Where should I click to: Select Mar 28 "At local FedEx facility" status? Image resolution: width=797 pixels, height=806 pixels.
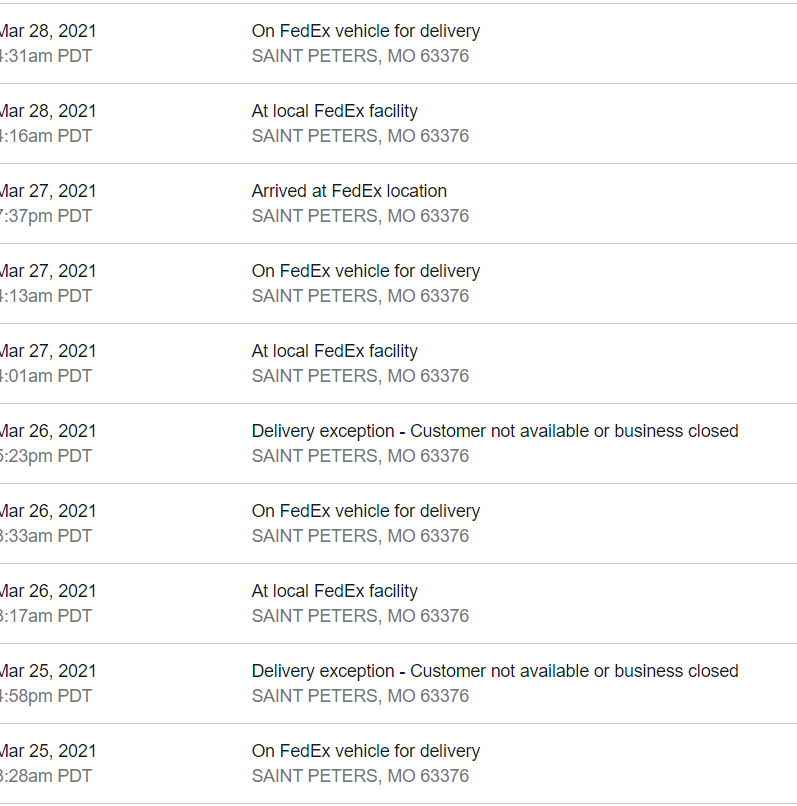[x=334, y=111]
